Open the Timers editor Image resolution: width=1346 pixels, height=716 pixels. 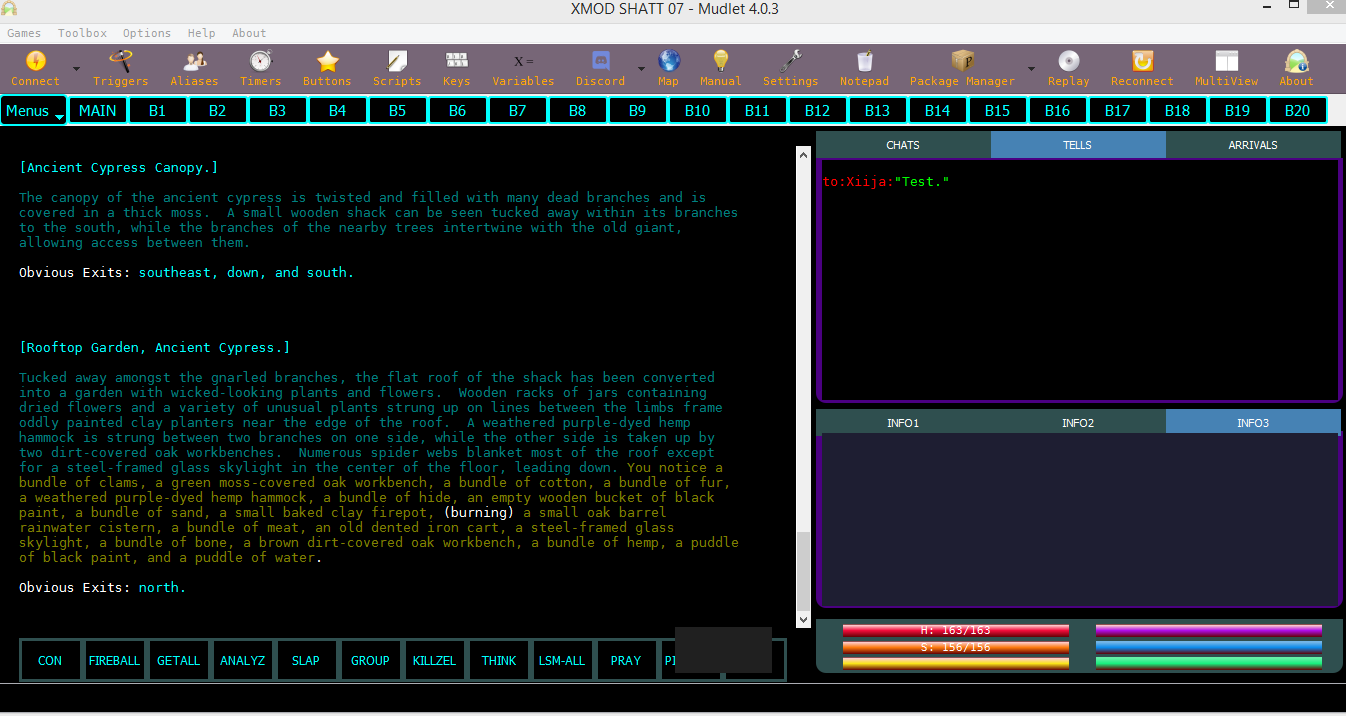pos(260,69)
